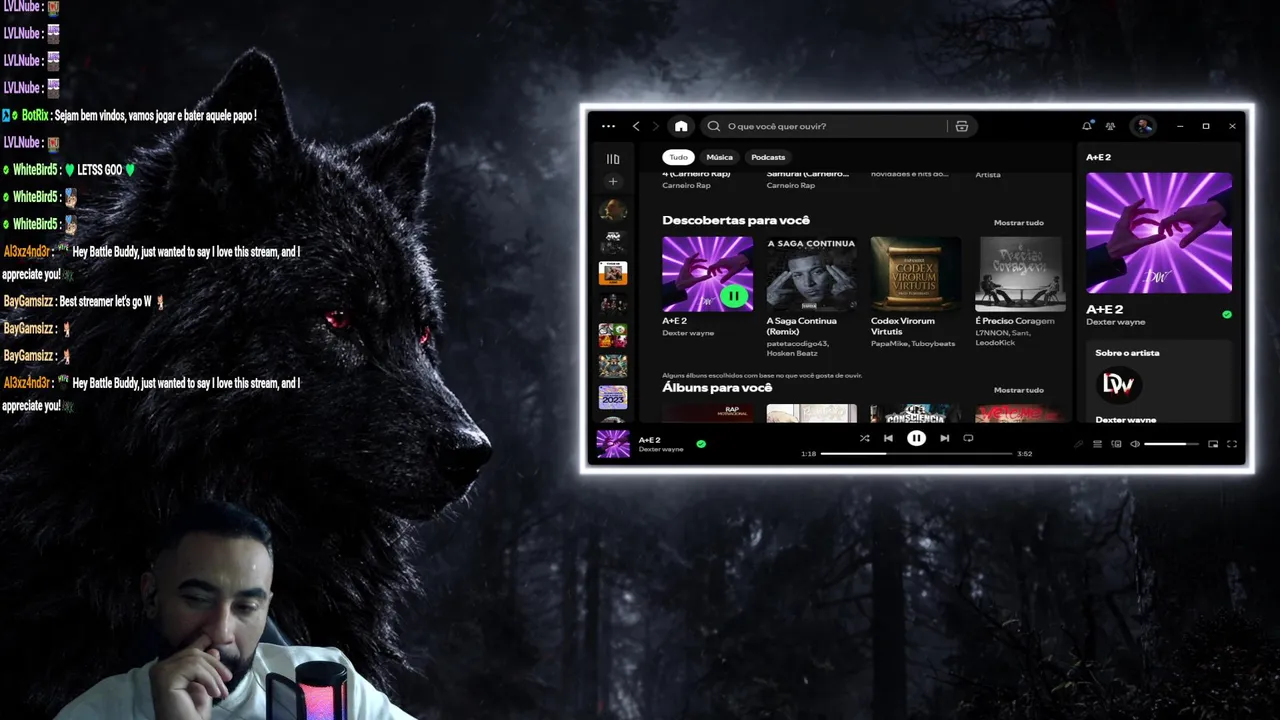The height and width of the screenshot is (720, 1280).
Task: Select the Podcasts filter tab
Action: pyautogui.click(x=768, y=157)
